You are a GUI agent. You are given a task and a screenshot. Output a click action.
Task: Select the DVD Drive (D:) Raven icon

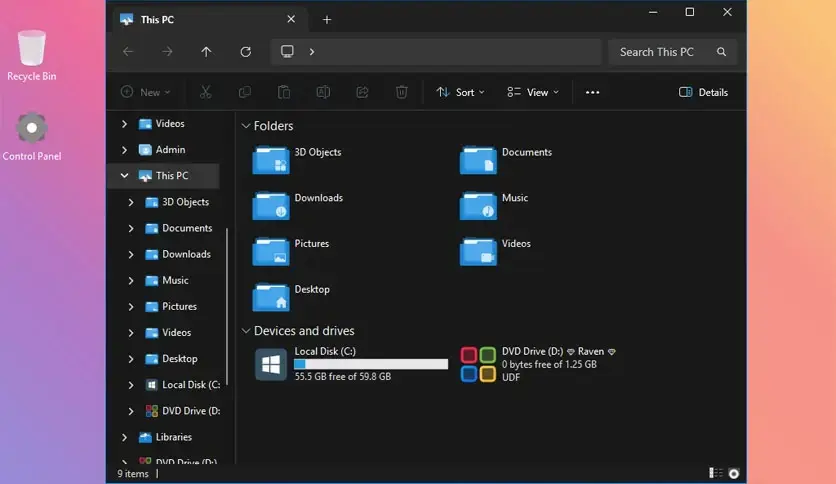(x=478, y=365)
